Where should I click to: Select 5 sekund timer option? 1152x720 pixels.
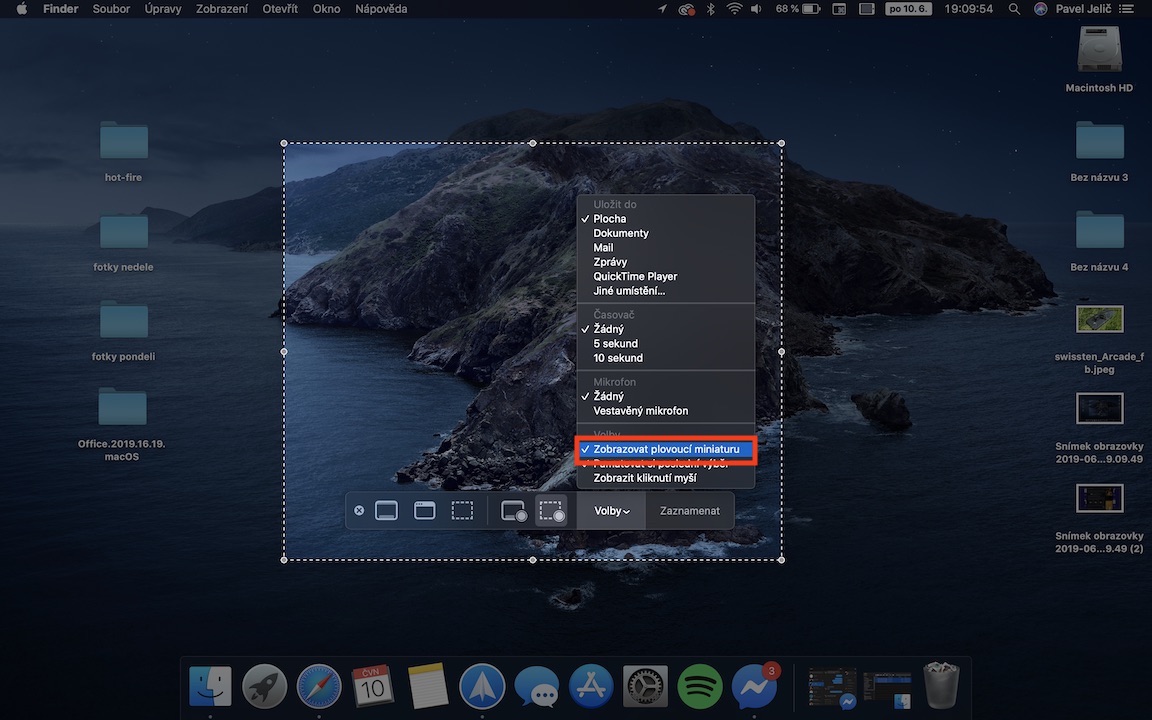615,344
